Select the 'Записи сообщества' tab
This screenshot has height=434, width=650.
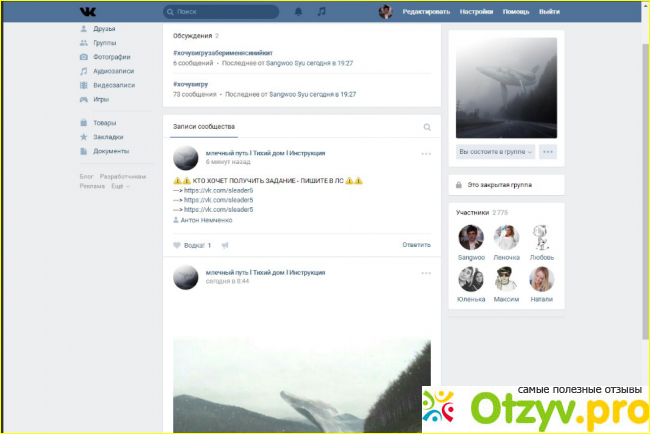click(204, 127)
